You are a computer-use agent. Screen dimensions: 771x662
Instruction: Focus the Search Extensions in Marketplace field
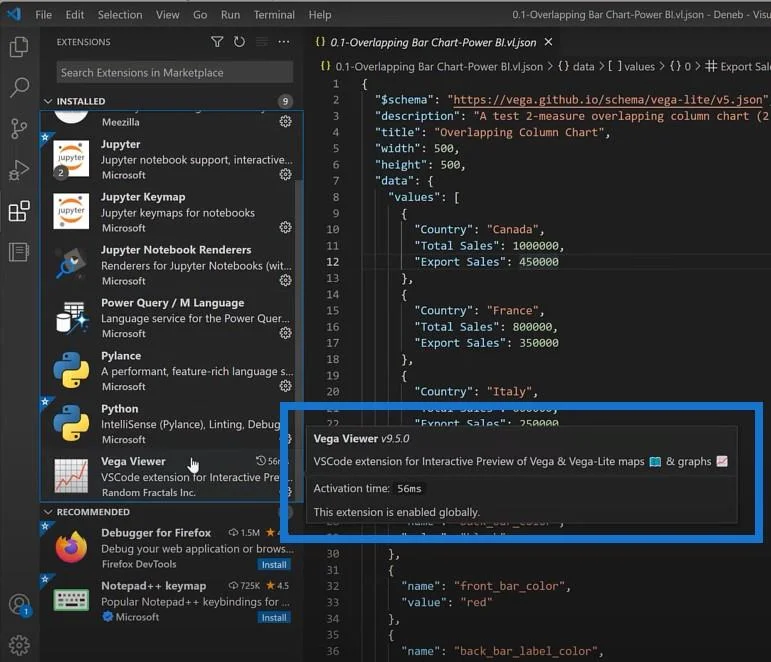(175, 72)
